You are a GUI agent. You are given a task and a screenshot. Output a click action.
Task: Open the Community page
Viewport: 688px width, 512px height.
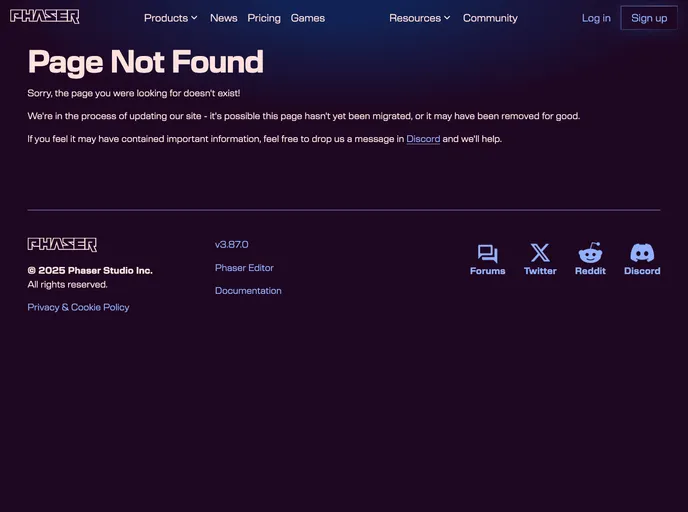(490, 18)
